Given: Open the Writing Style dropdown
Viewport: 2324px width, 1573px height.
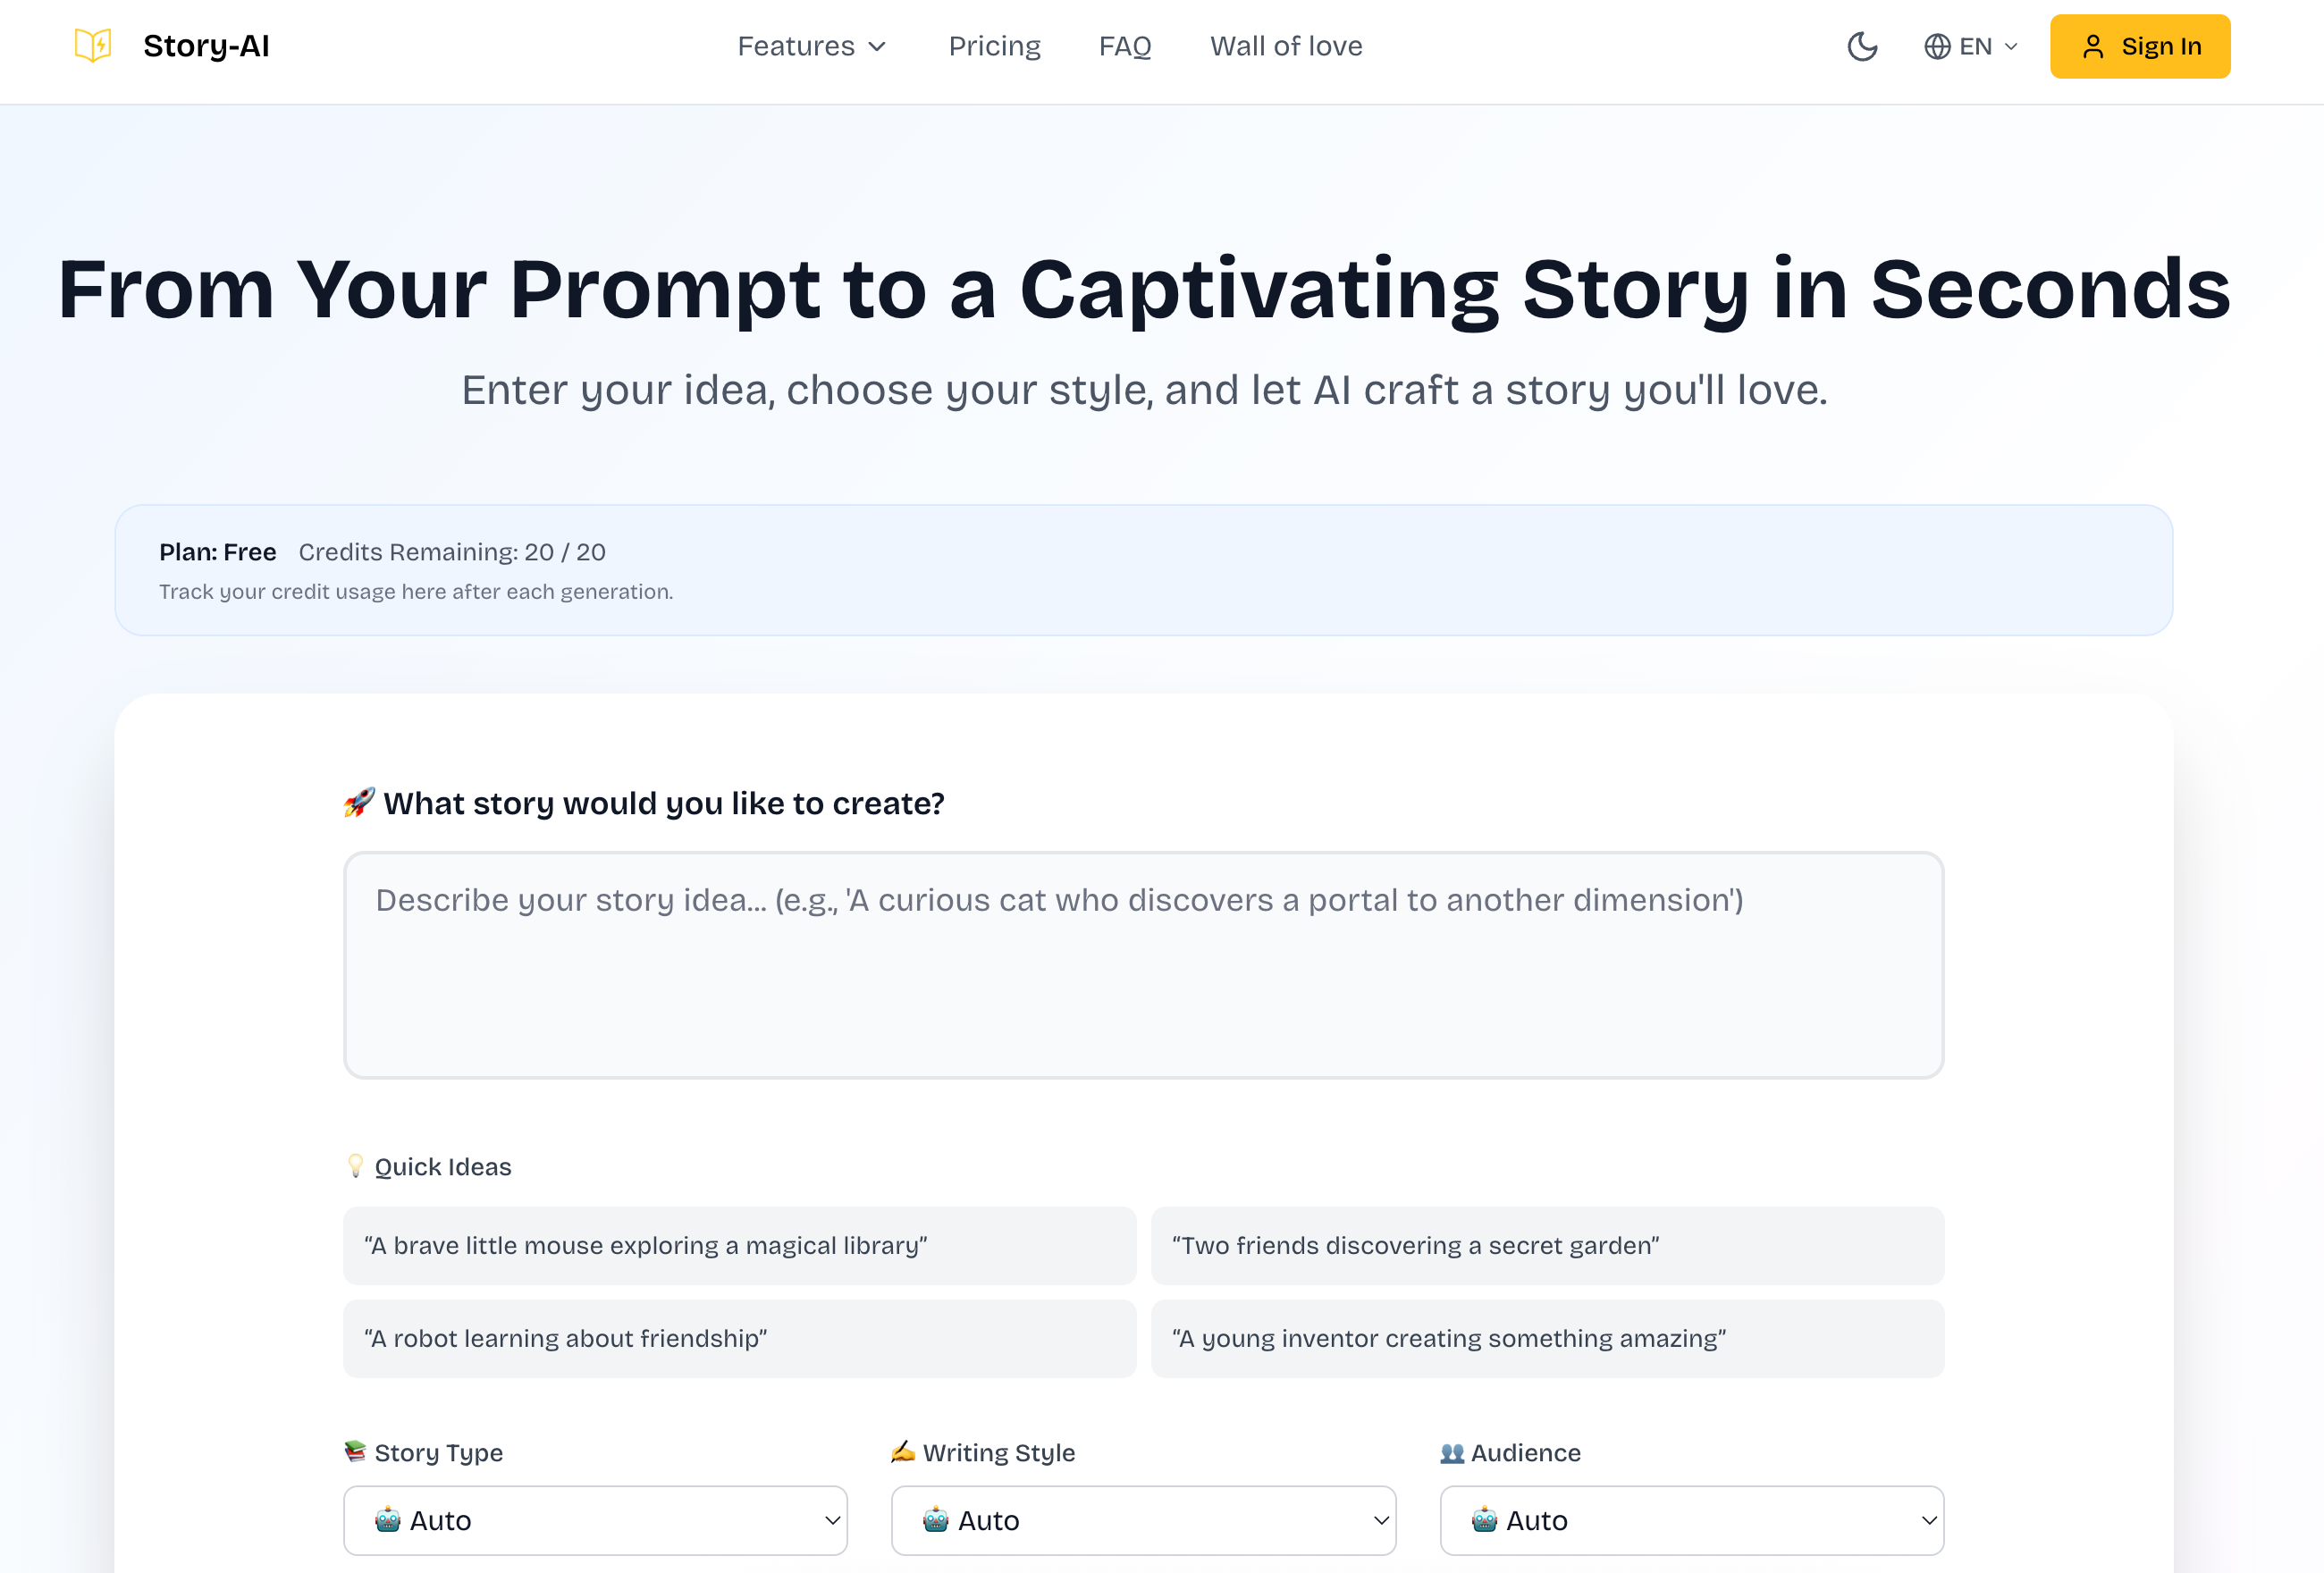Looking at the screenshot, I should pos(1143,1520).
